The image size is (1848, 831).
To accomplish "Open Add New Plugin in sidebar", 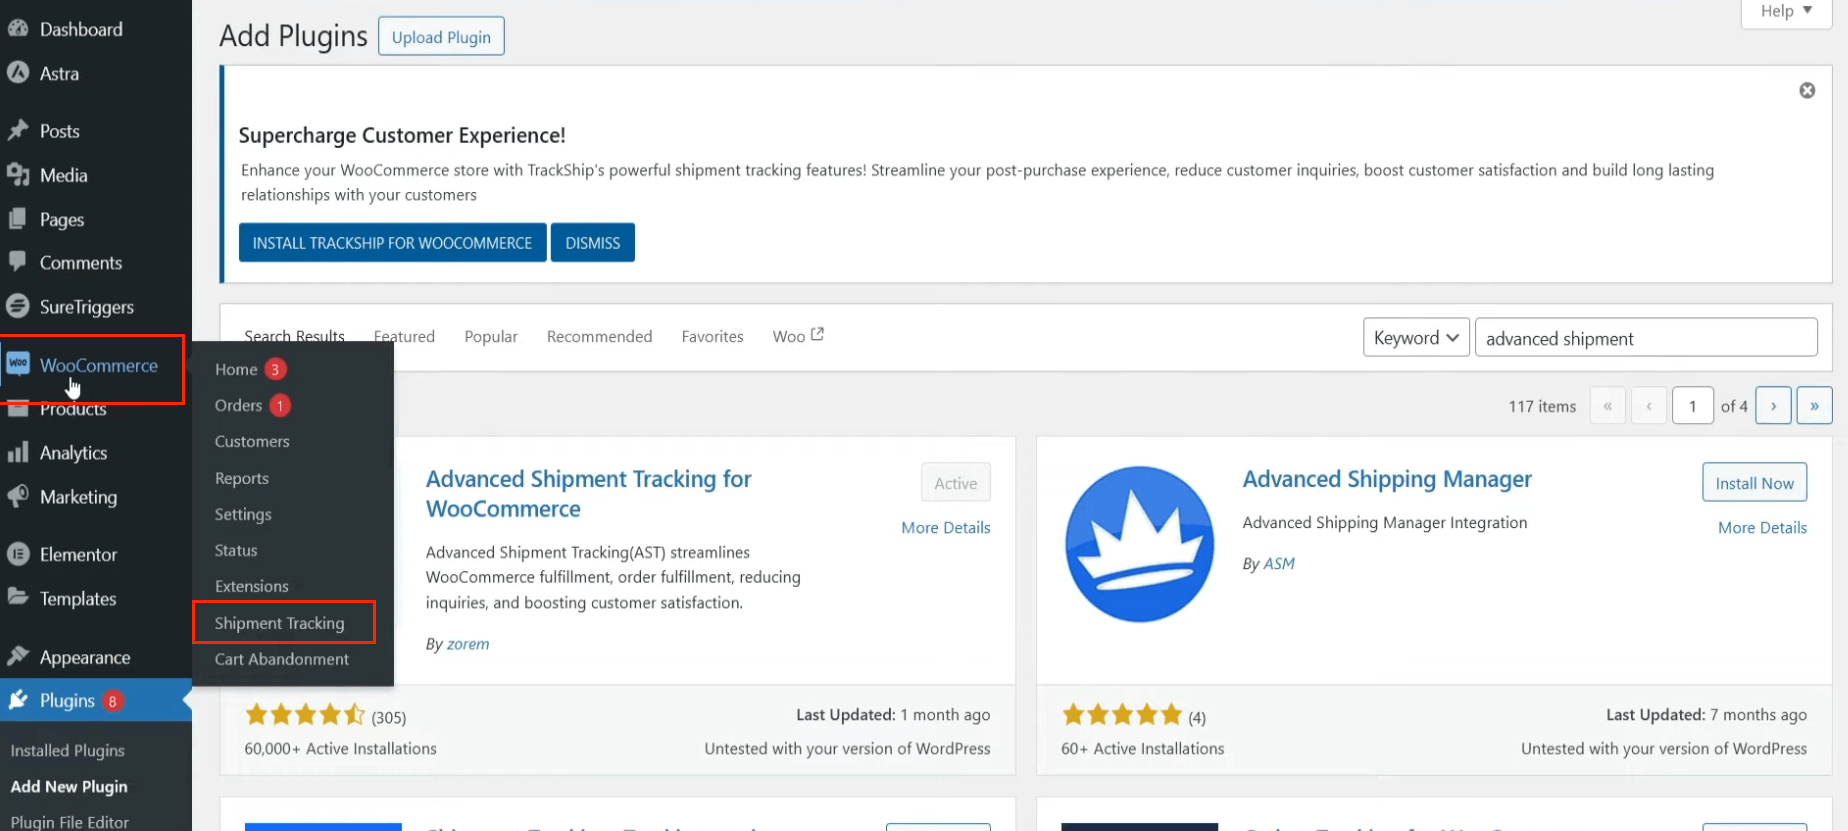I will pos(69,786).
